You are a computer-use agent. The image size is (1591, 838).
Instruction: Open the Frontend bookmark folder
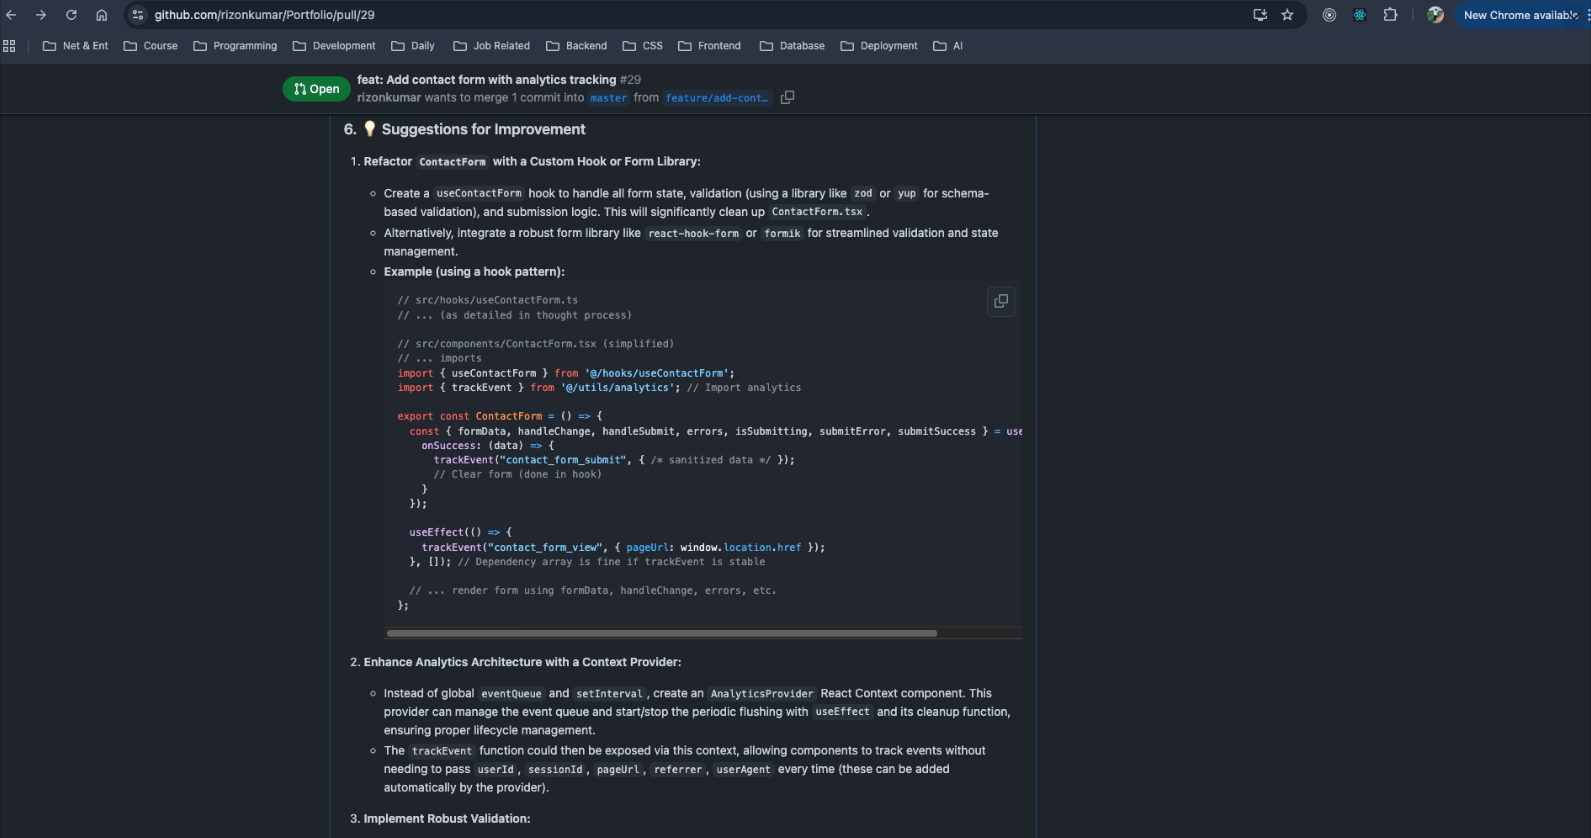709,46
